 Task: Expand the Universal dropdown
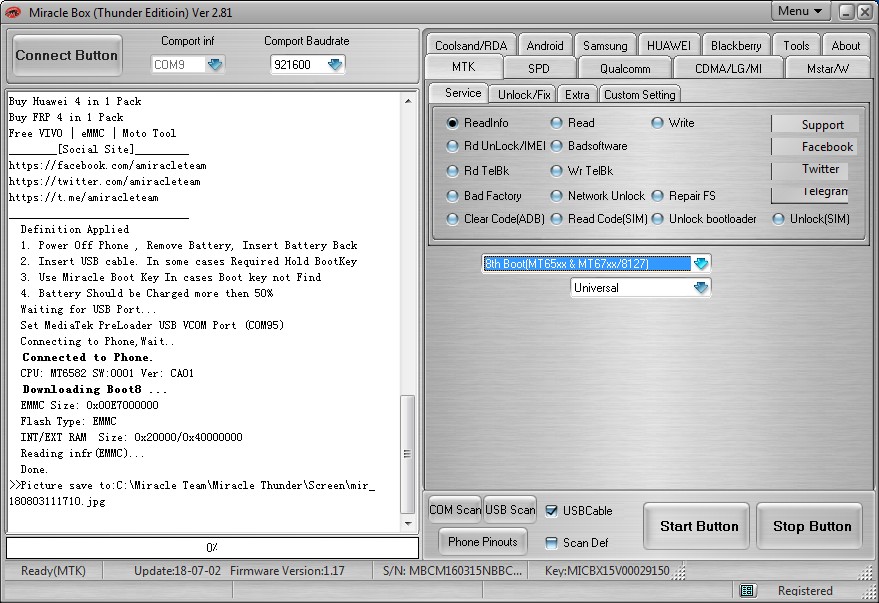[701, 287]
